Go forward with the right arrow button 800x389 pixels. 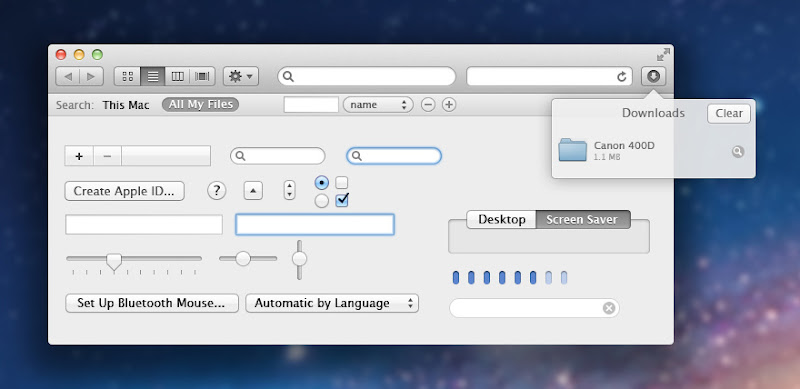(91, 77)
